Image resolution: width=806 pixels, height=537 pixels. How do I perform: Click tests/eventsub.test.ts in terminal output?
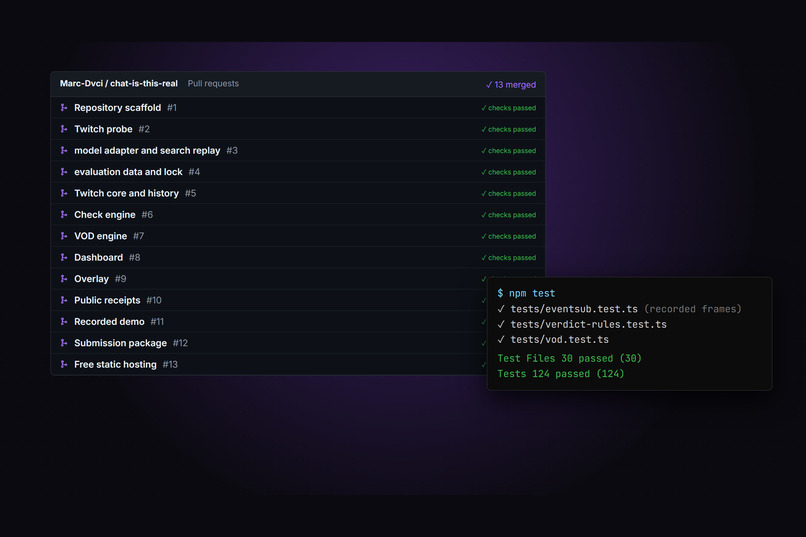click(574, 309)
